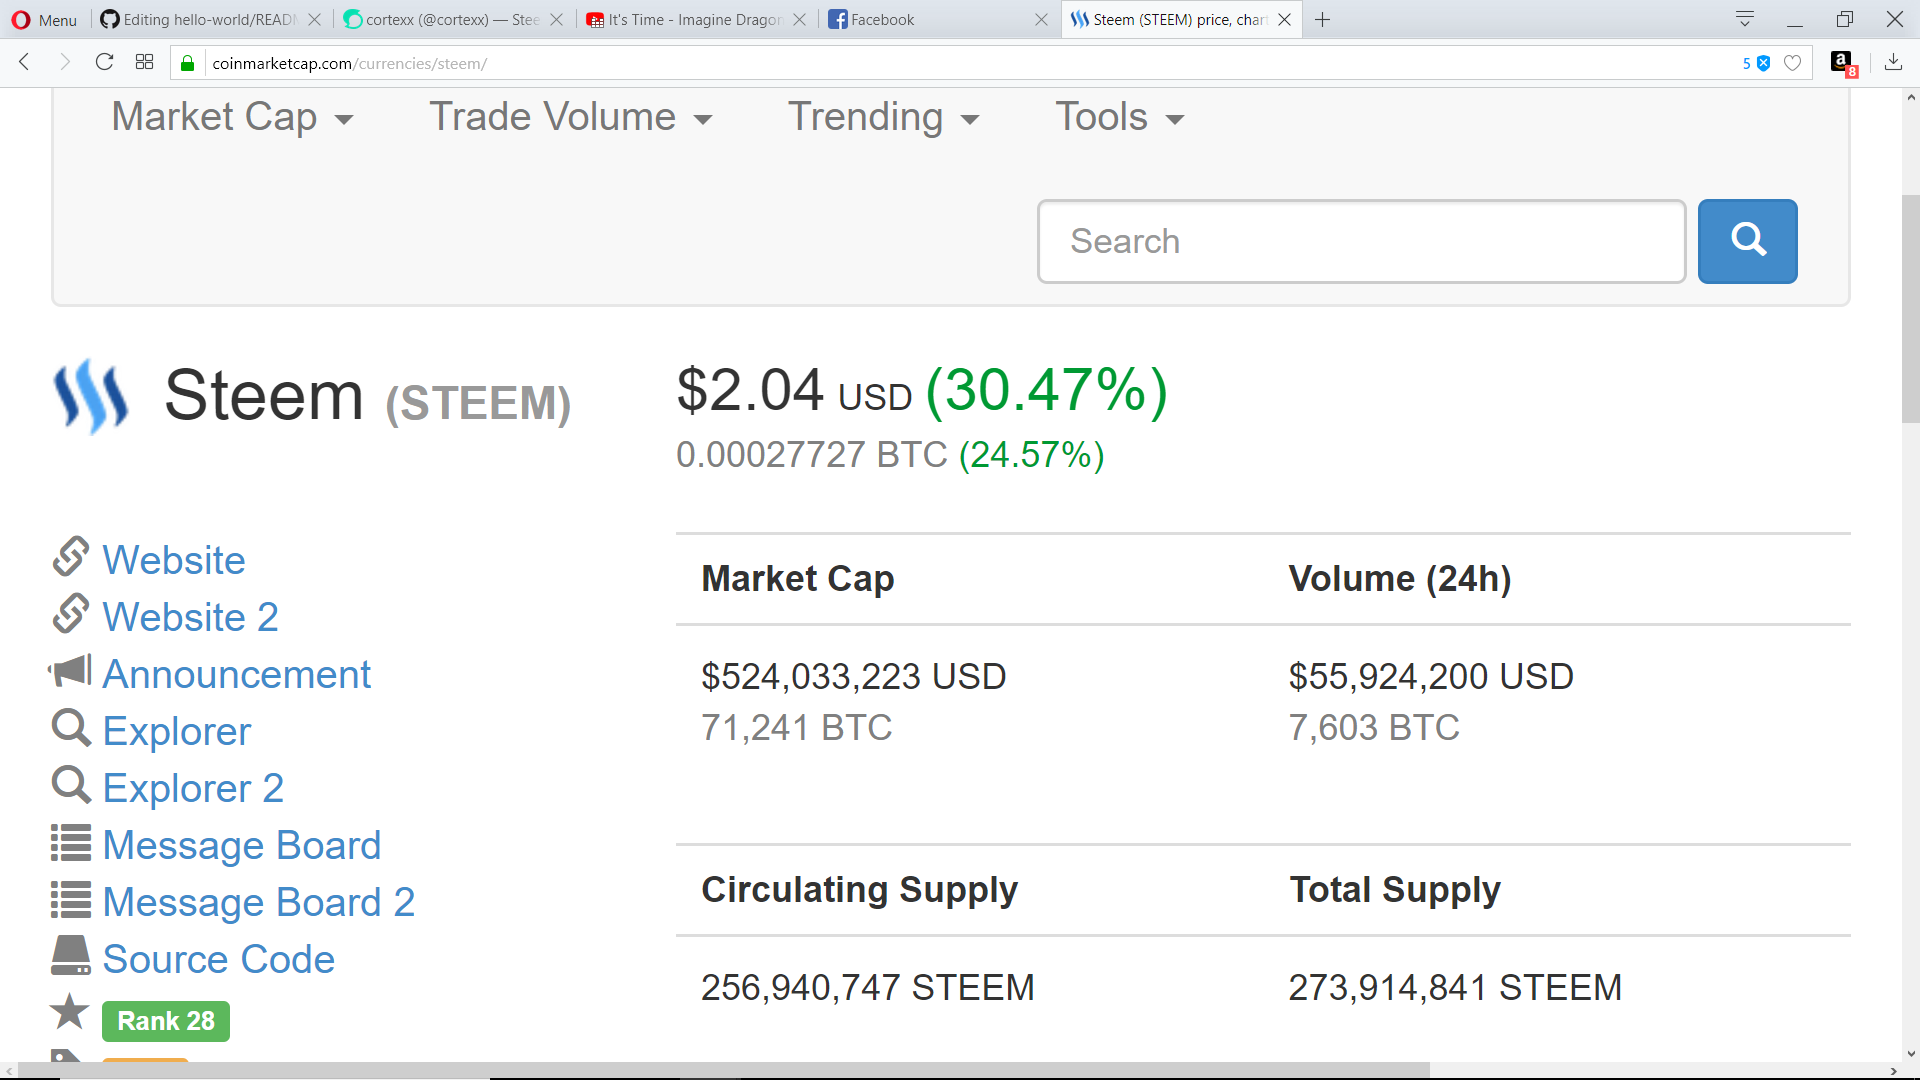The width and height of the screenshot is (1920, 1080).
Task: Open the Source Code link
Action: pyautogui.click(x=218, y=959)
